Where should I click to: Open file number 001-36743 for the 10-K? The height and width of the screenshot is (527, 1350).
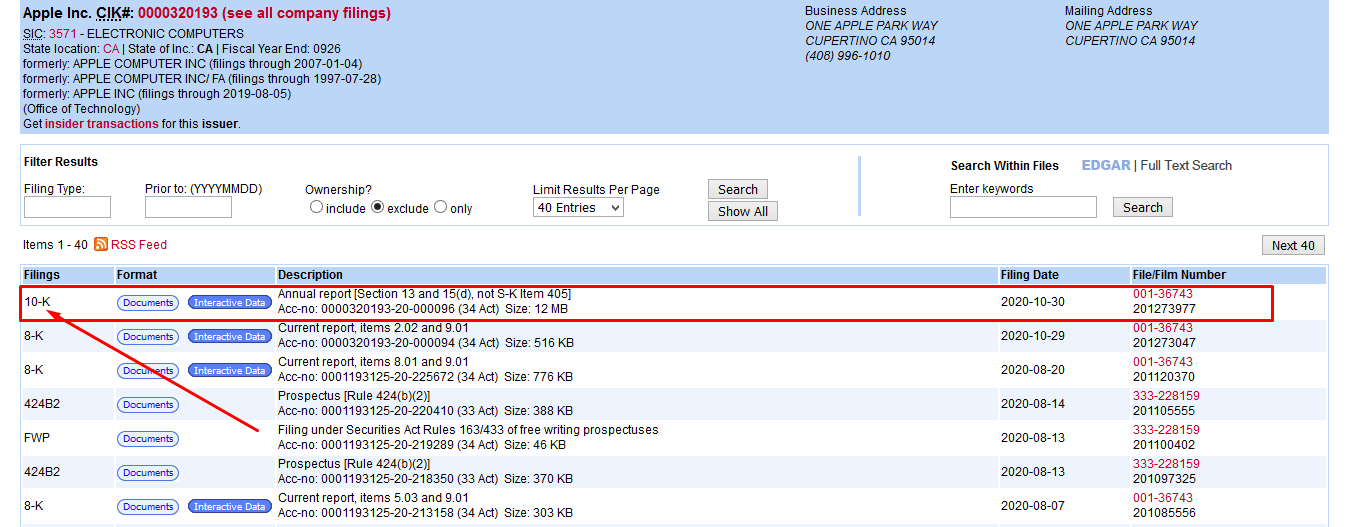pyautogui.click(x=1162, y=294)
